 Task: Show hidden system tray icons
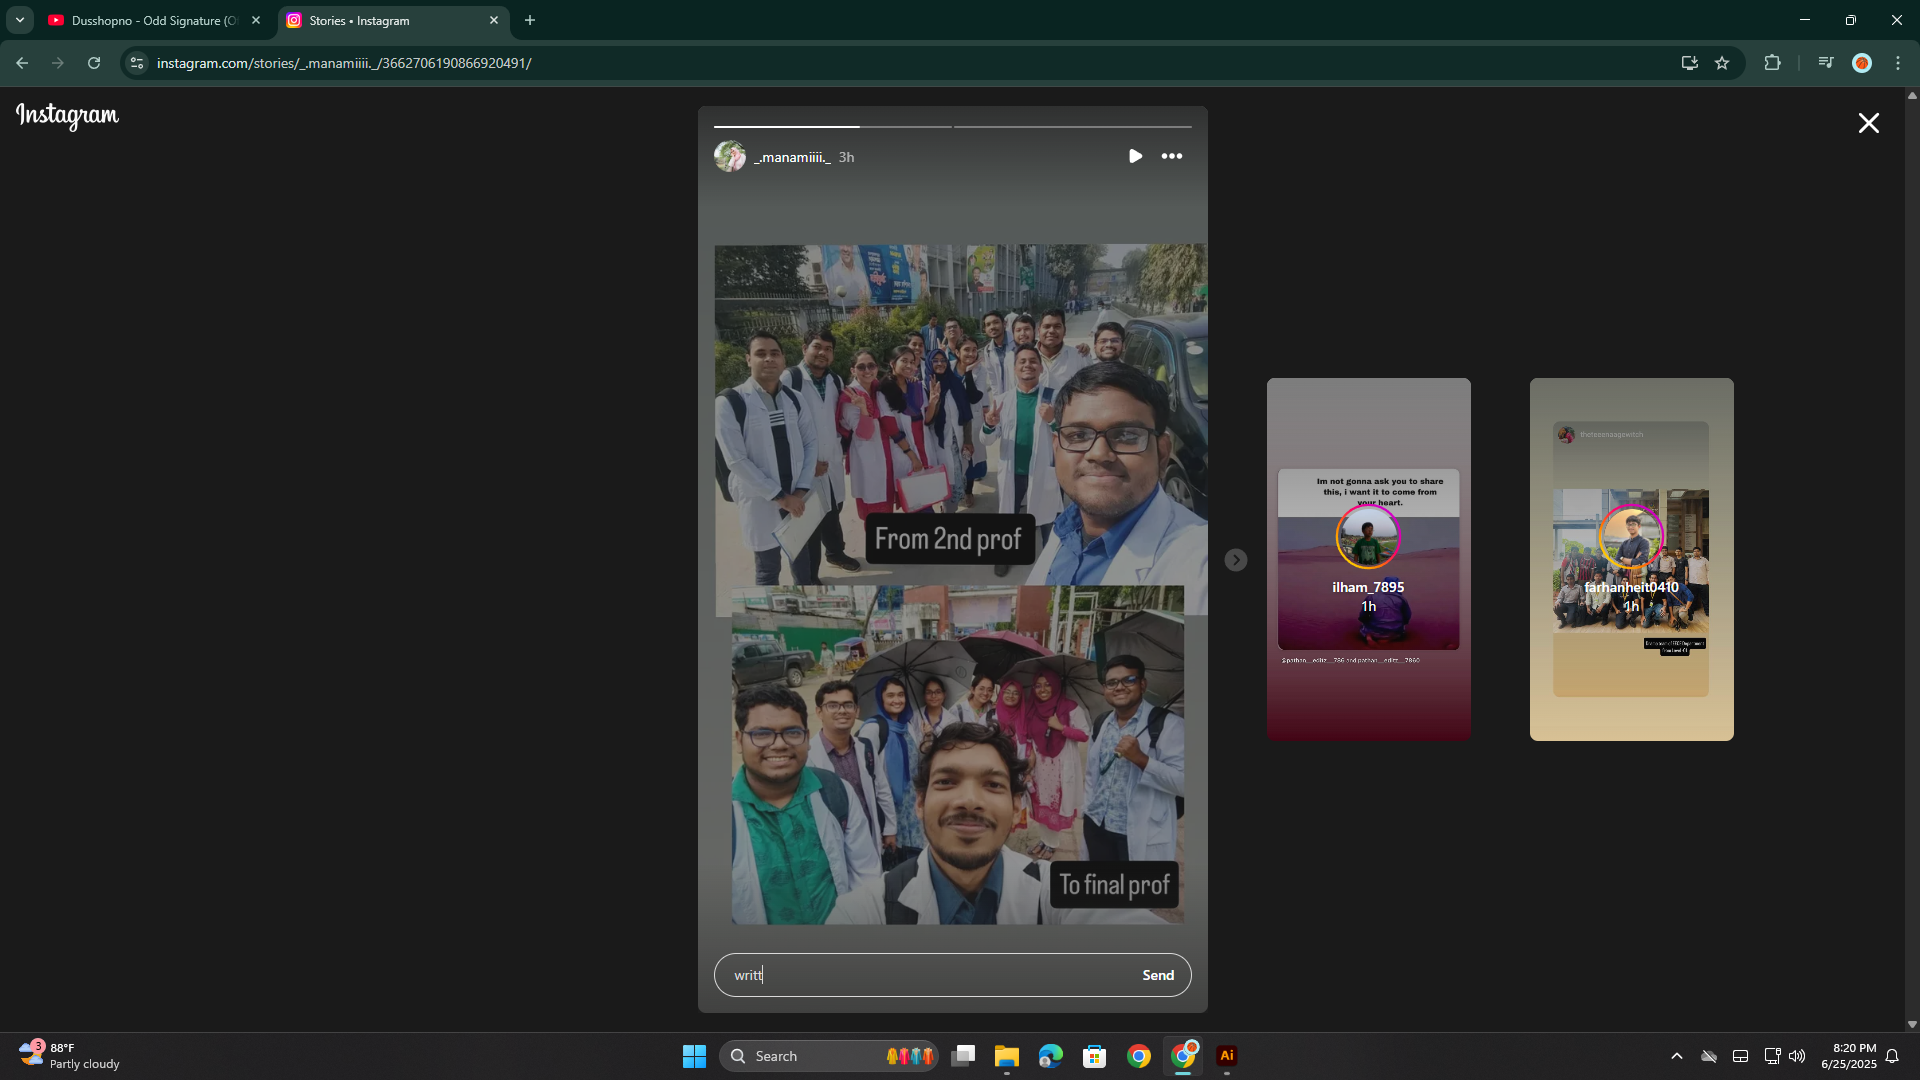(1677, 1056)
